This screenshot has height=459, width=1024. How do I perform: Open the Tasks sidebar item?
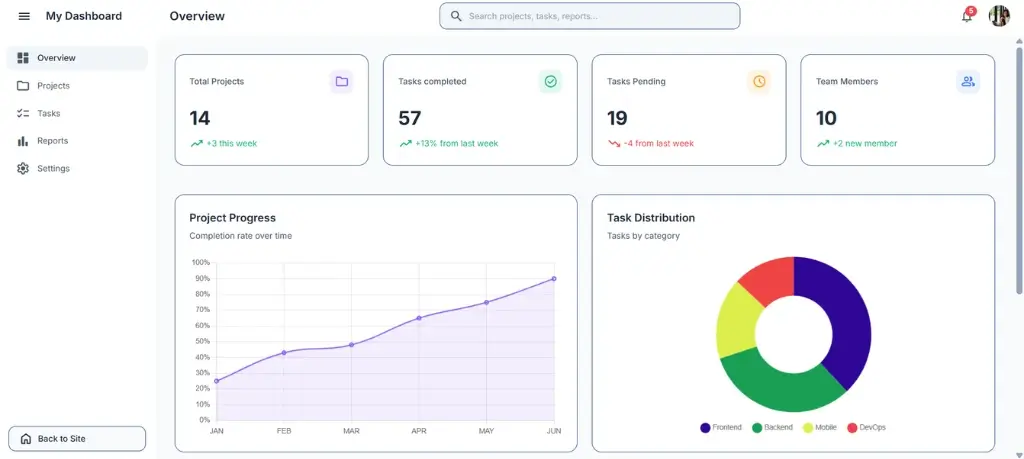click(x=48, y=113)
